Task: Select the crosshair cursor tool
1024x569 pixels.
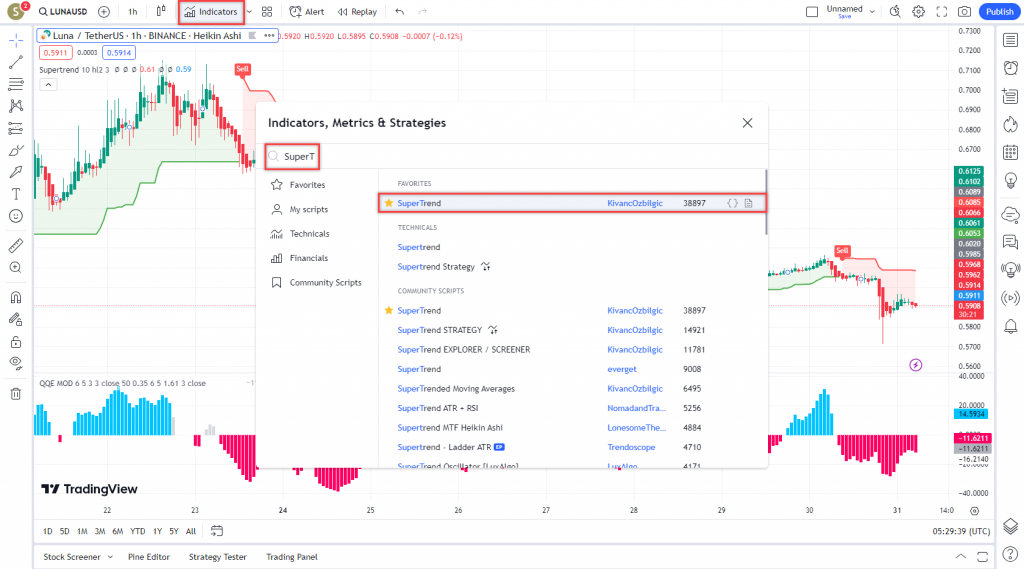Action: [x=16, y=41]
